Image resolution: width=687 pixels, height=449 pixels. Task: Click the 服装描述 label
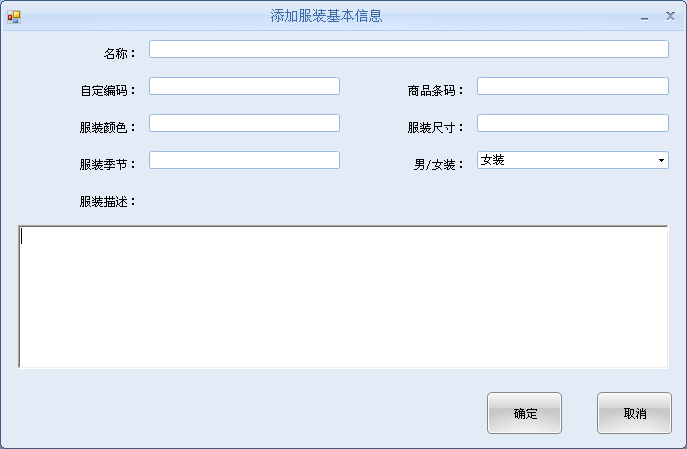click(x=108, y=202)
